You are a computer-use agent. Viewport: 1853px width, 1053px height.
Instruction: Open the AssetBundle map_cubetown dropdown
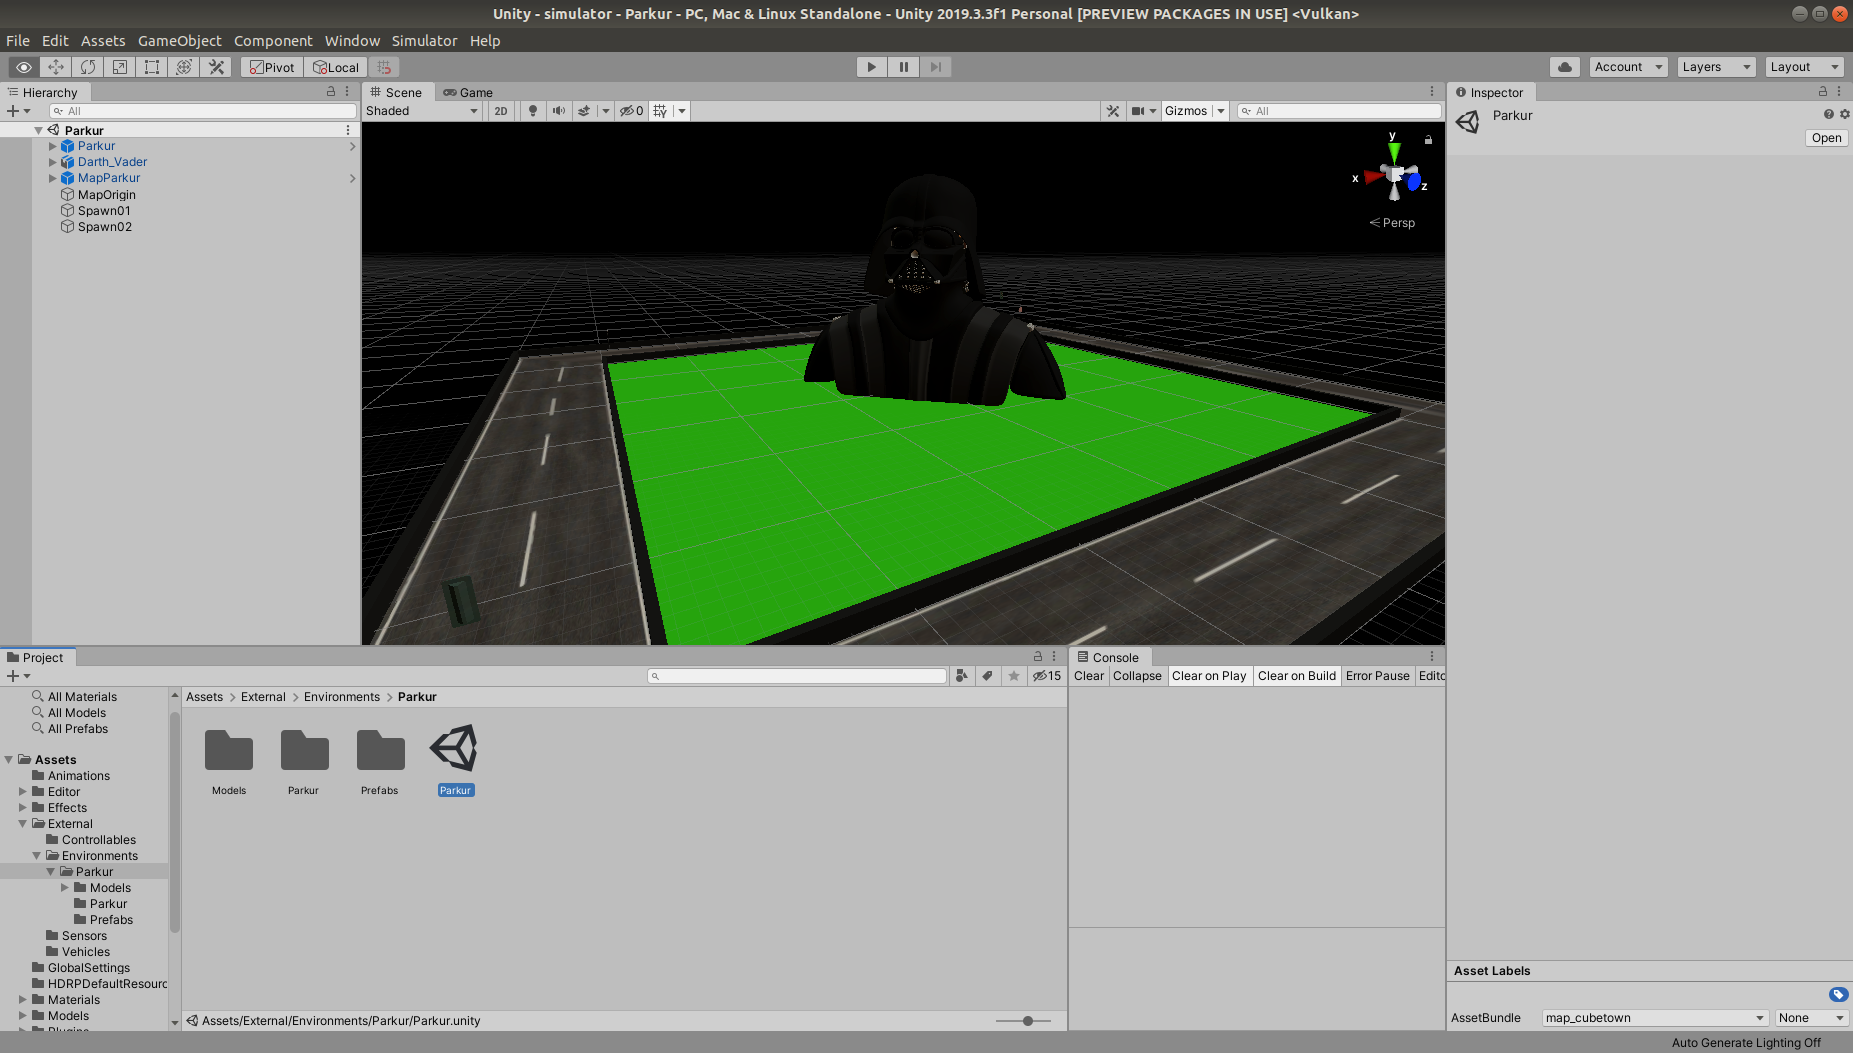point(1655,1018)
